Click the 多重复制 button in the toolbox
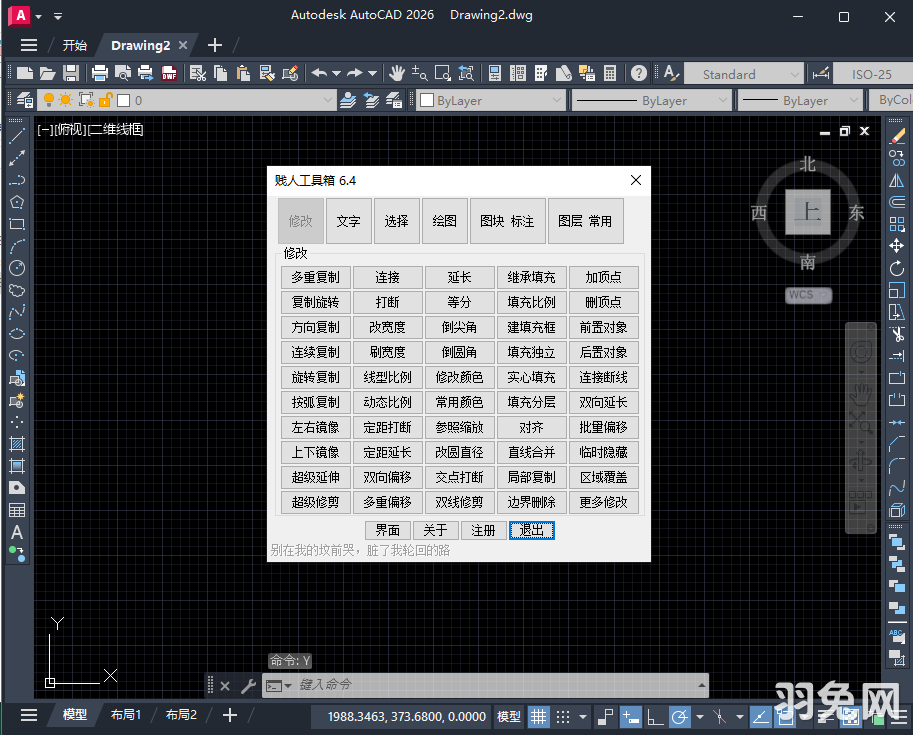The width and height of the screenshot is (913, 735). [315, 277]
